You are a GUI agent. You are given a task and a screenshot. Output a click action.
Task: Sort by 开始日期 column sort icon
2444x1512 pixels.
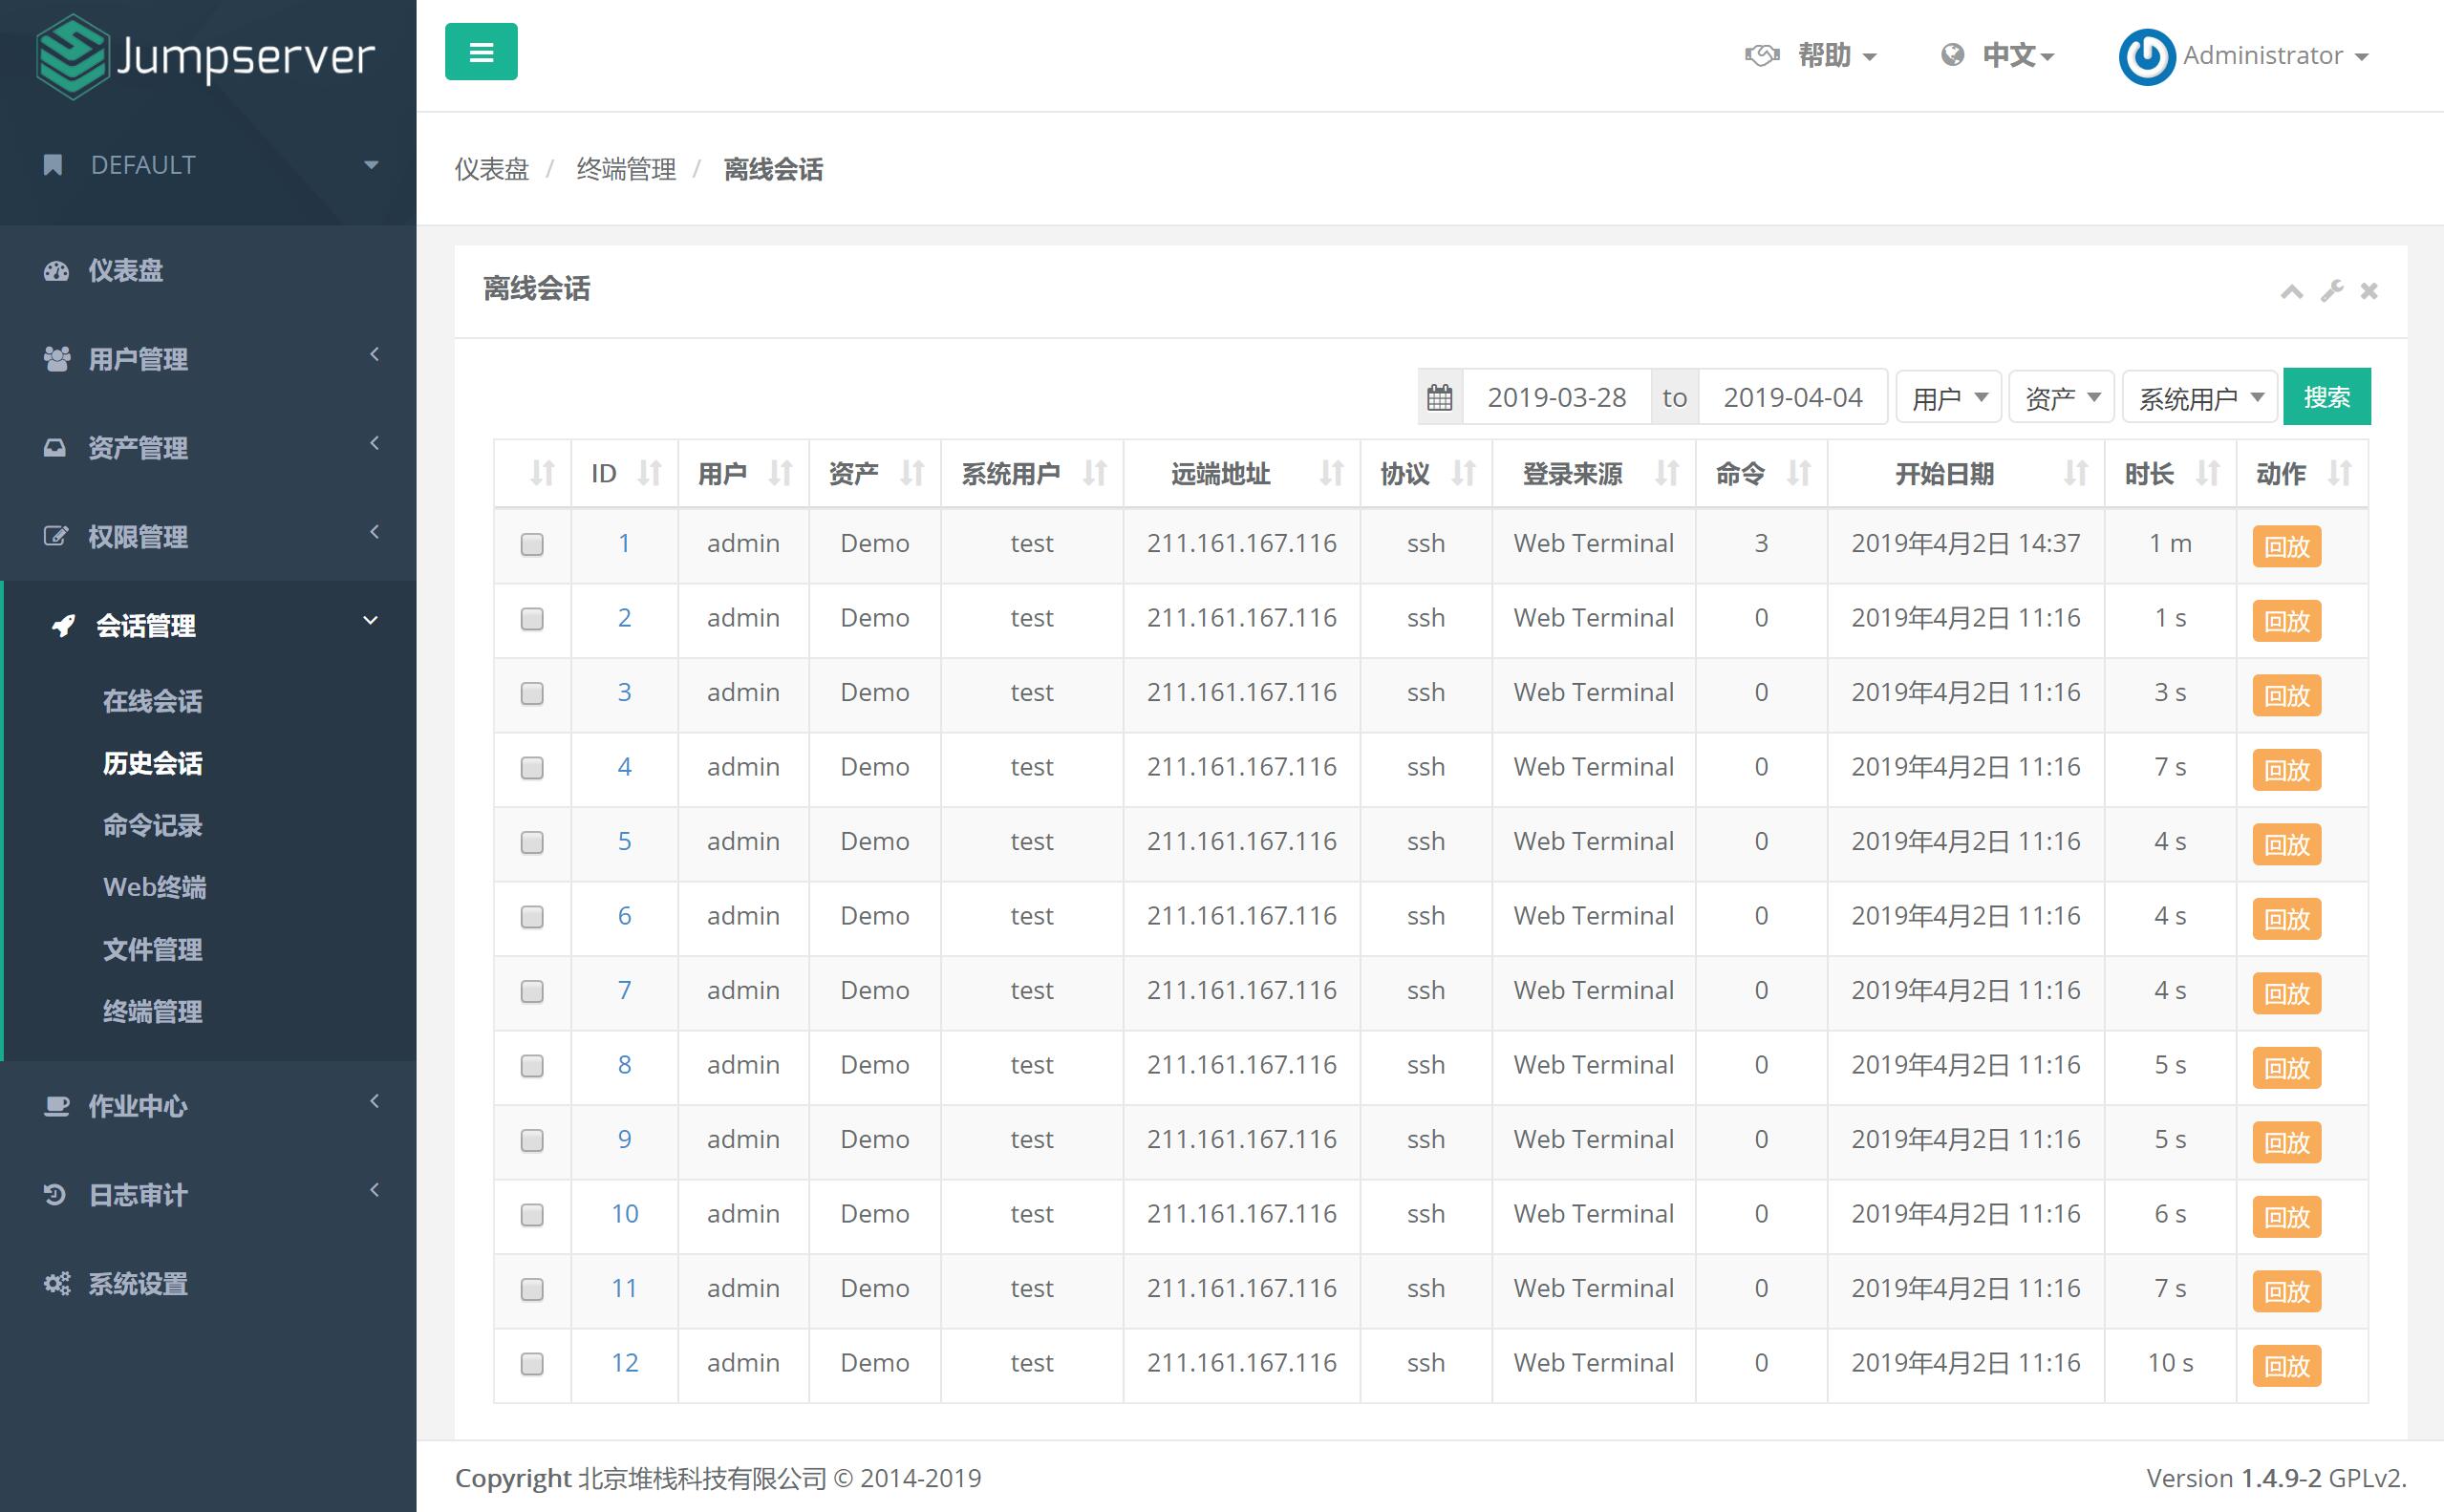coord(2076,473)
